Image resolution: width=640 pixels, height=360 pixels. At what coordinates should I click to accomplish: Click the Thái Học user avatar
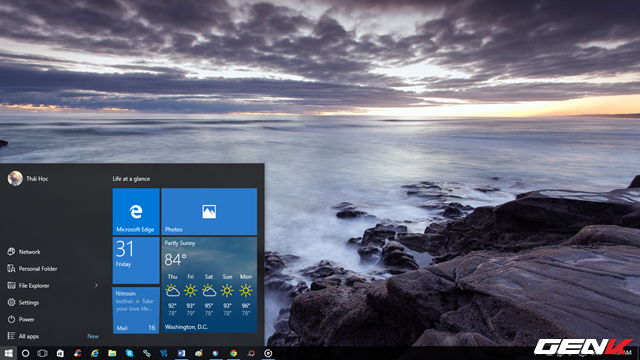(15, 178)
